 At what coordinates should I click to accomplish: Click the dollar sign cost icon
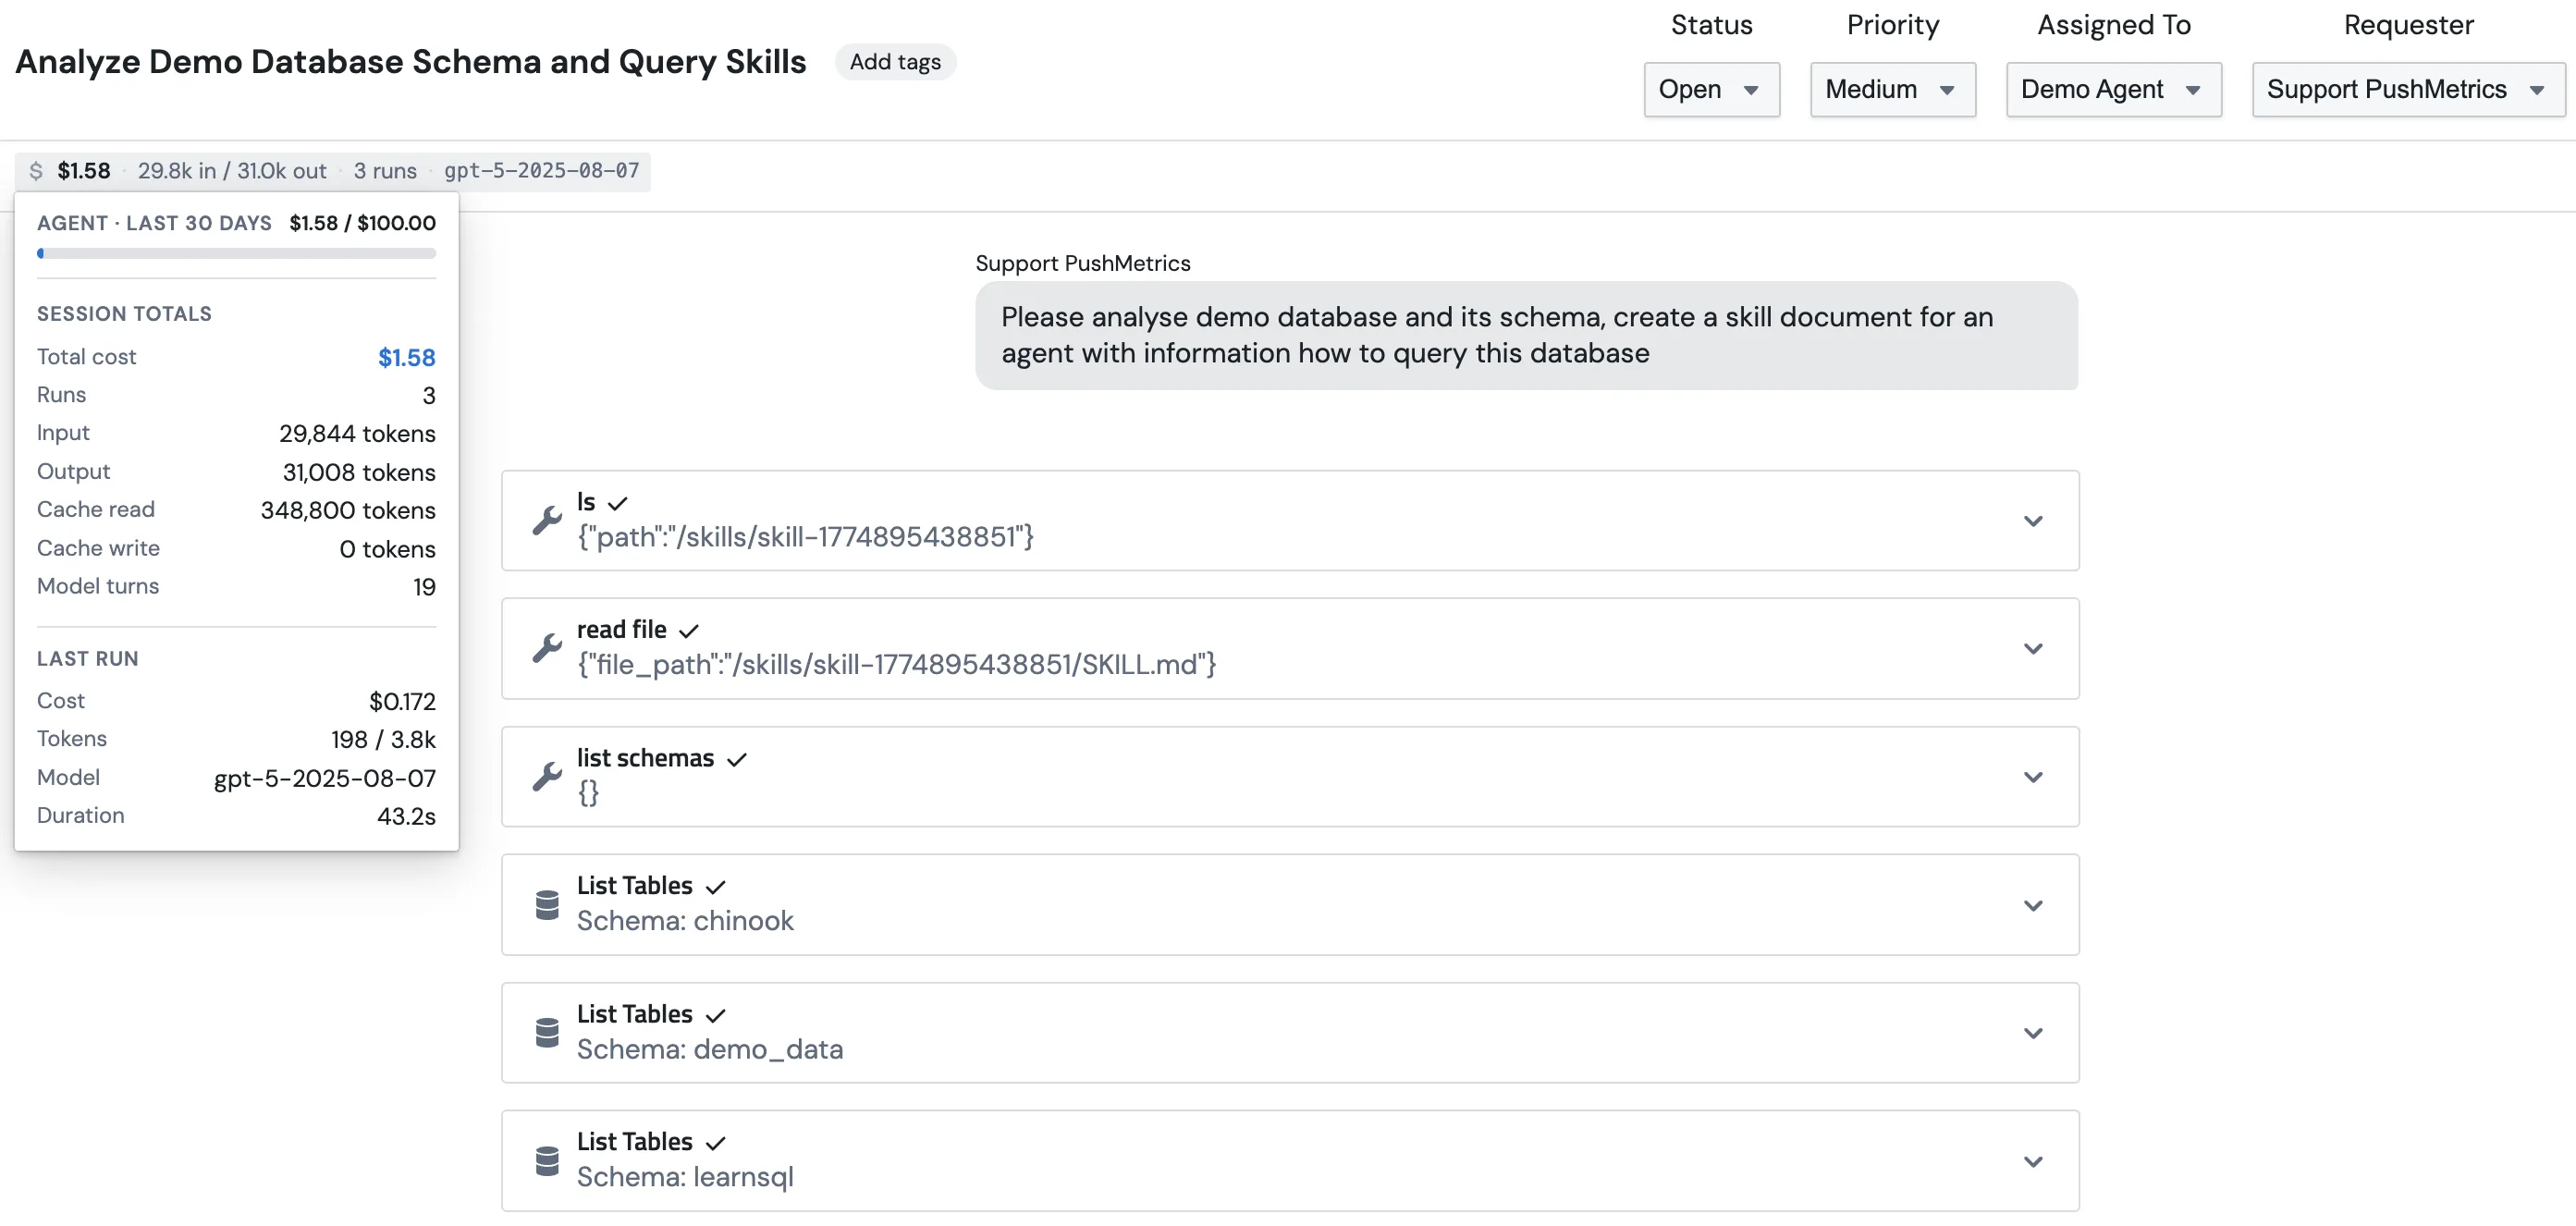[36, 171]
